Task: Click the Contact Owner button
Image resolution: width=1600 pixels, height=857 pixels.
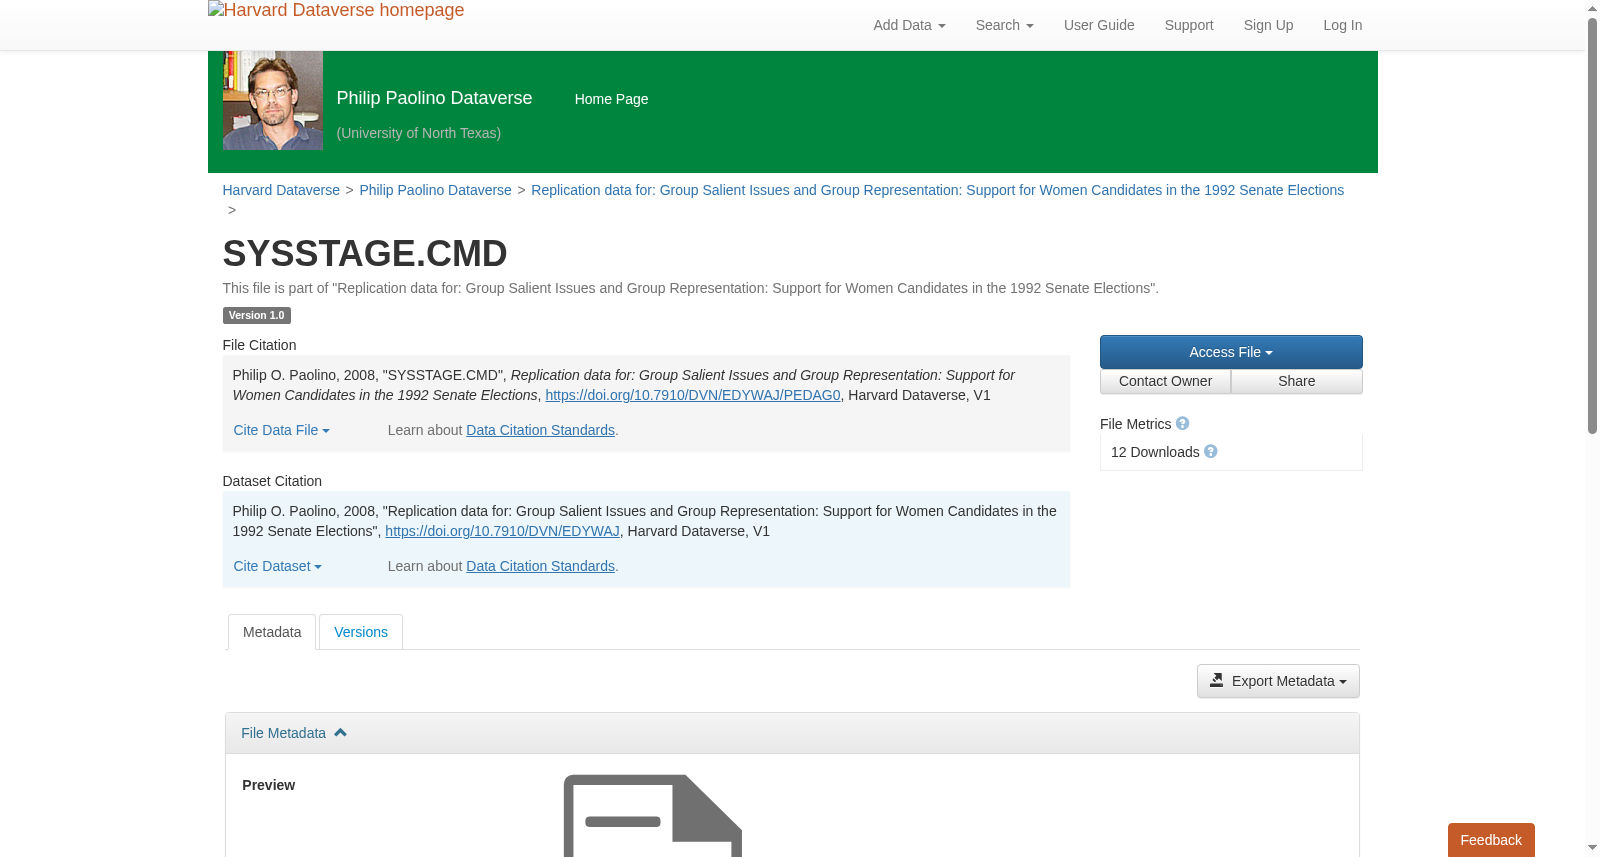Action: pyautogui.click(x=1165, y=381)
